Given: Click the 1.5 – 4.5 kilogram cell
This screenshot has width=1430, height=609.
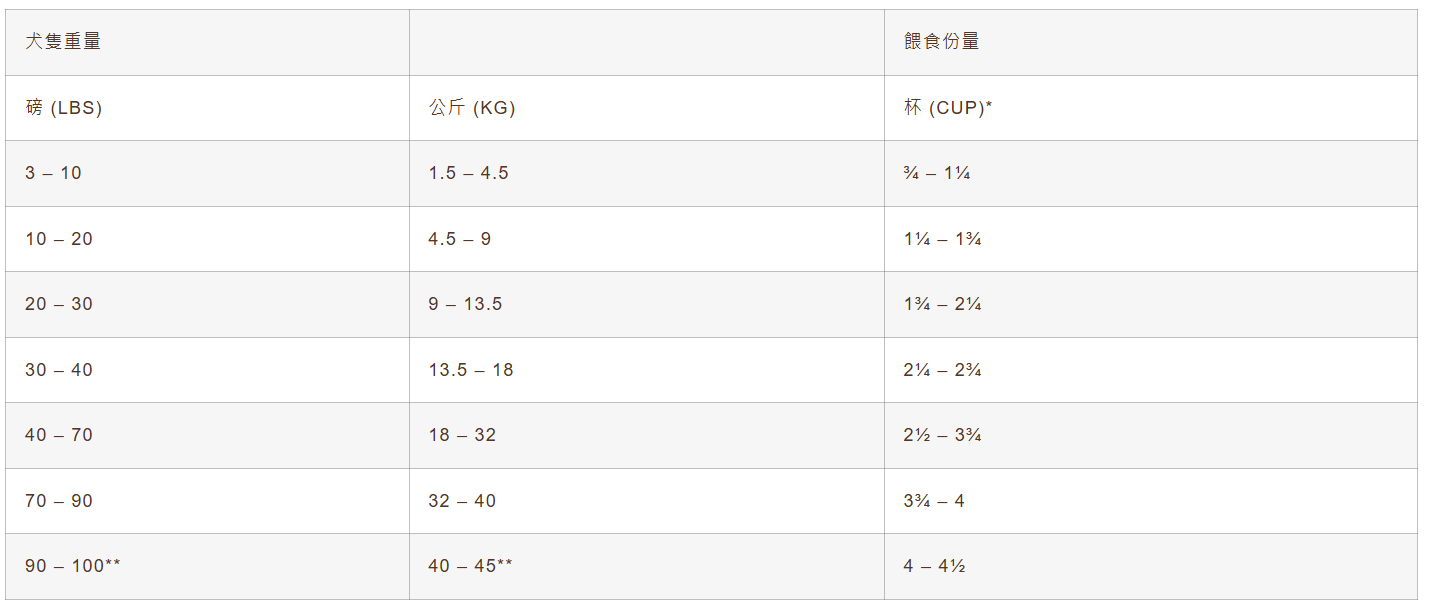Looking at the screenshot, I should pyautogui.click(x=469, y=173).
